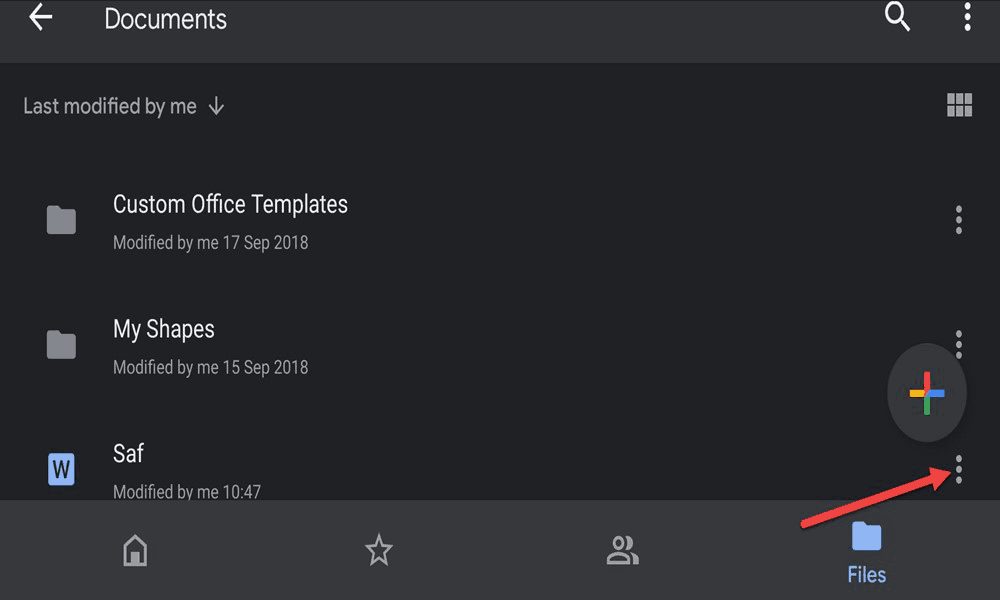Click the Custom Office Templates folder icon
The image size is (1000, 600).
tap(61, 220)
